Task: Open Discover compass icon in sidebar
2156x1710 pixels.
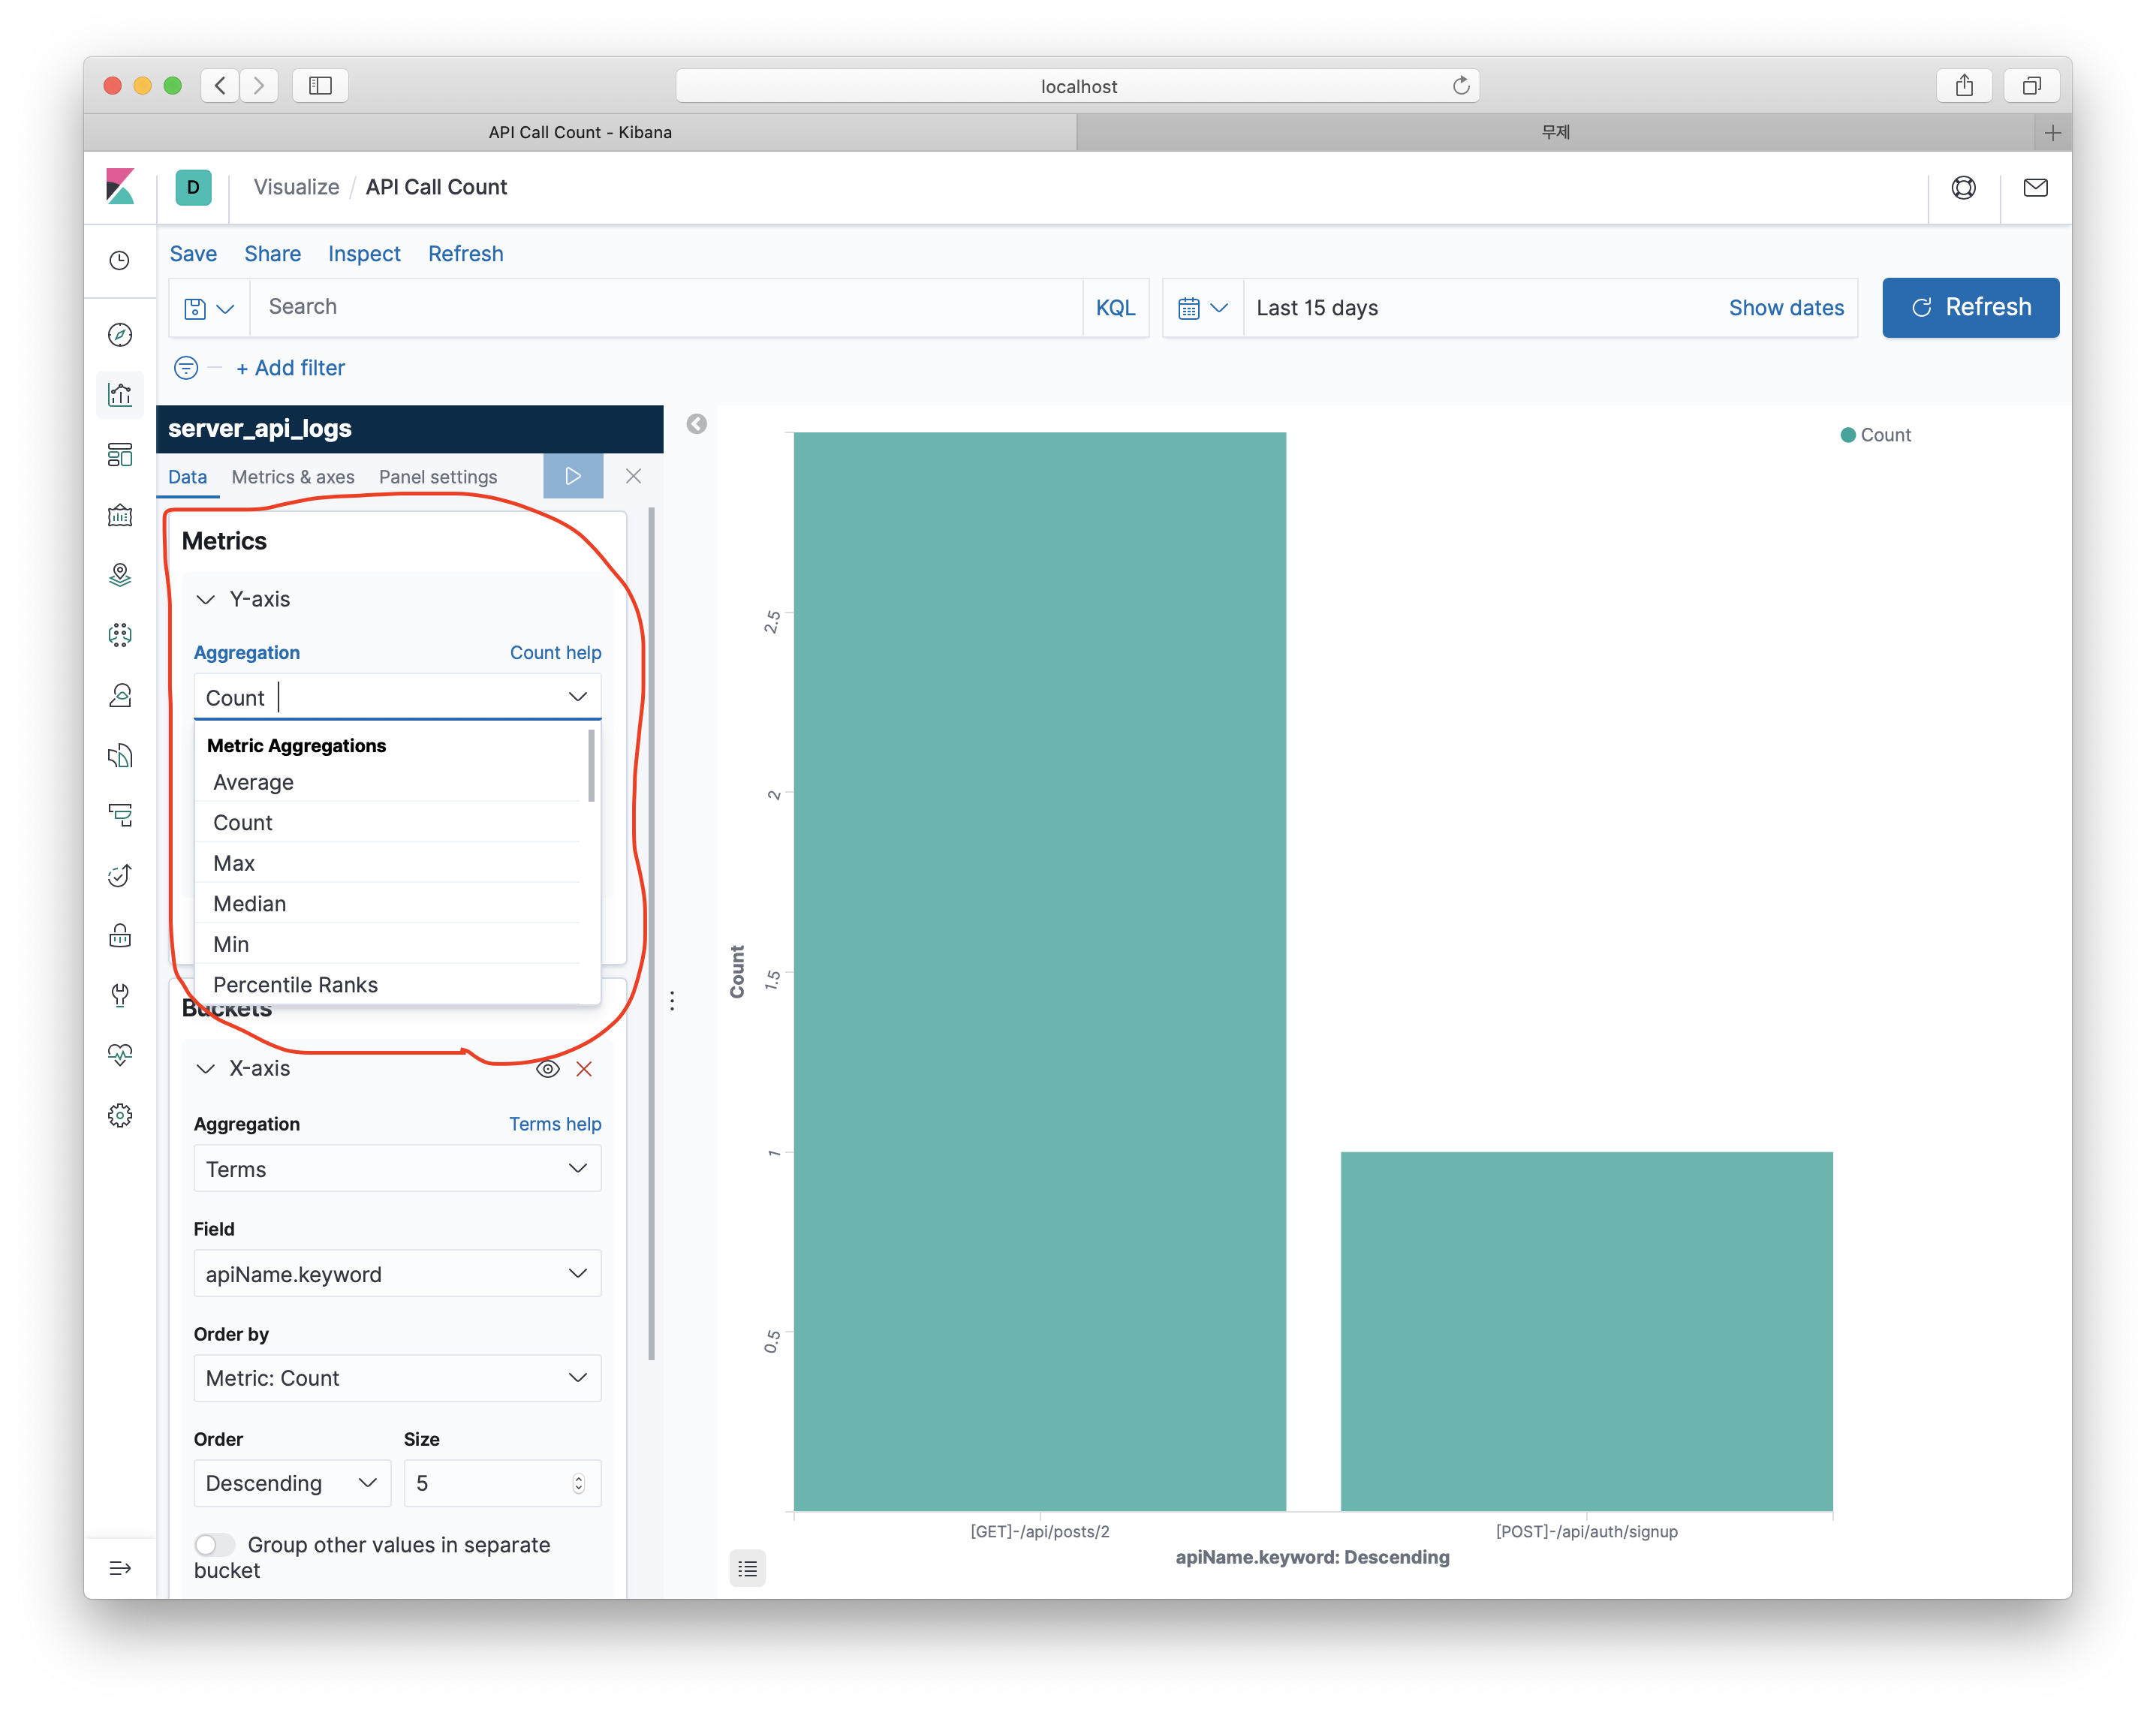Action: pyautogui.click(x=120, y=335)
